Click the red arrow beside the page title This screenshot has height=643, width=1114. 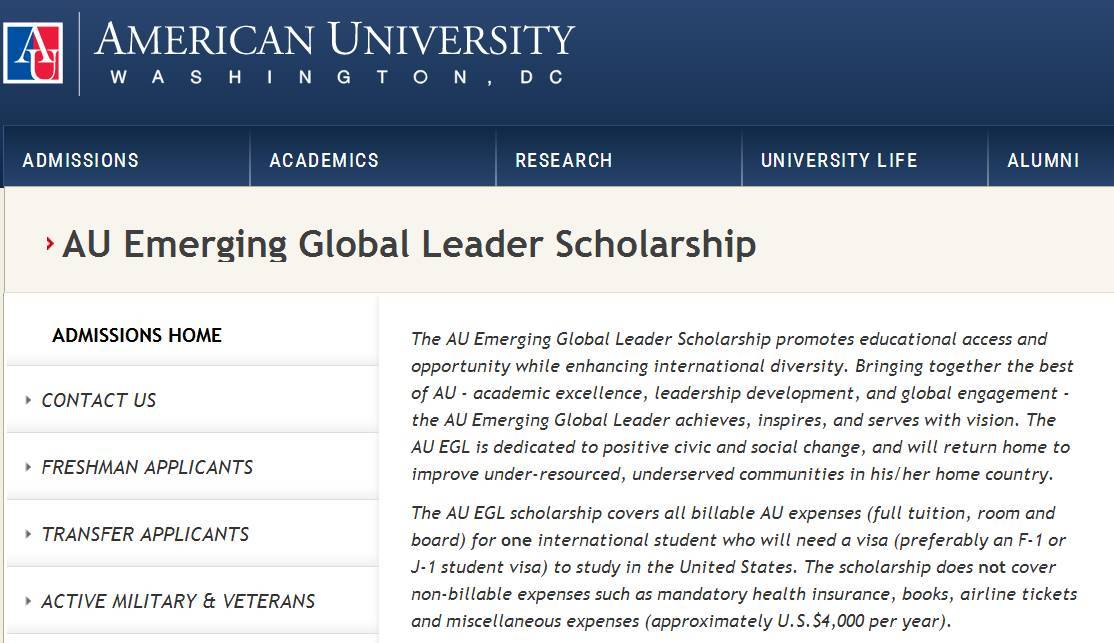click(50, 244)
